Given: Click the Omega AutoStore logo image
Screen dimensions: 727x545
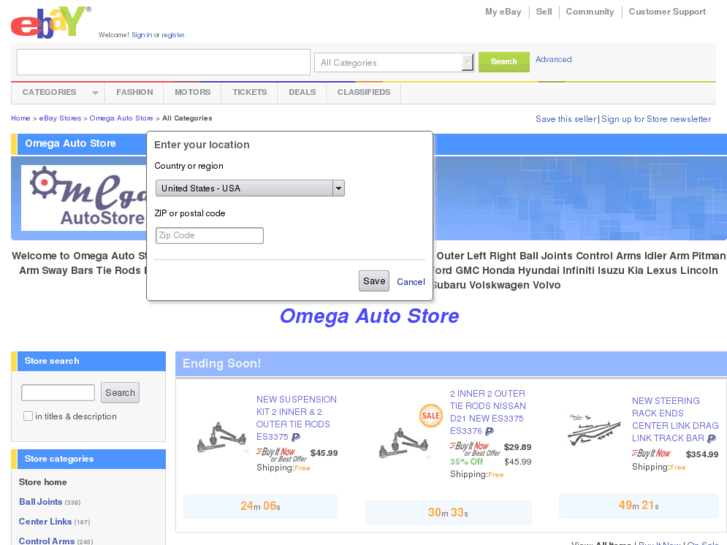Looking at the screenshot, I should (84, 198).
